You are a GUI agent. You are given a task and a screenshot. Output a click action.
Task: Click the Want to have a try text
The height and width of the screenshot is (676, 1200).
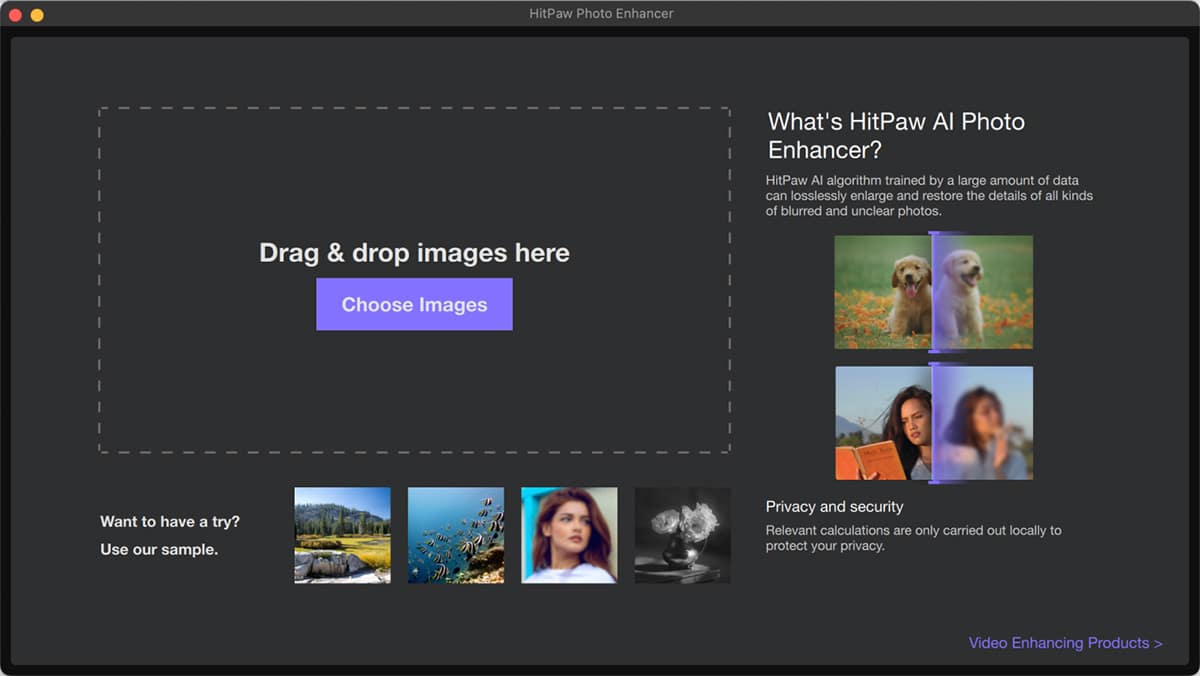tap(170, 522)
